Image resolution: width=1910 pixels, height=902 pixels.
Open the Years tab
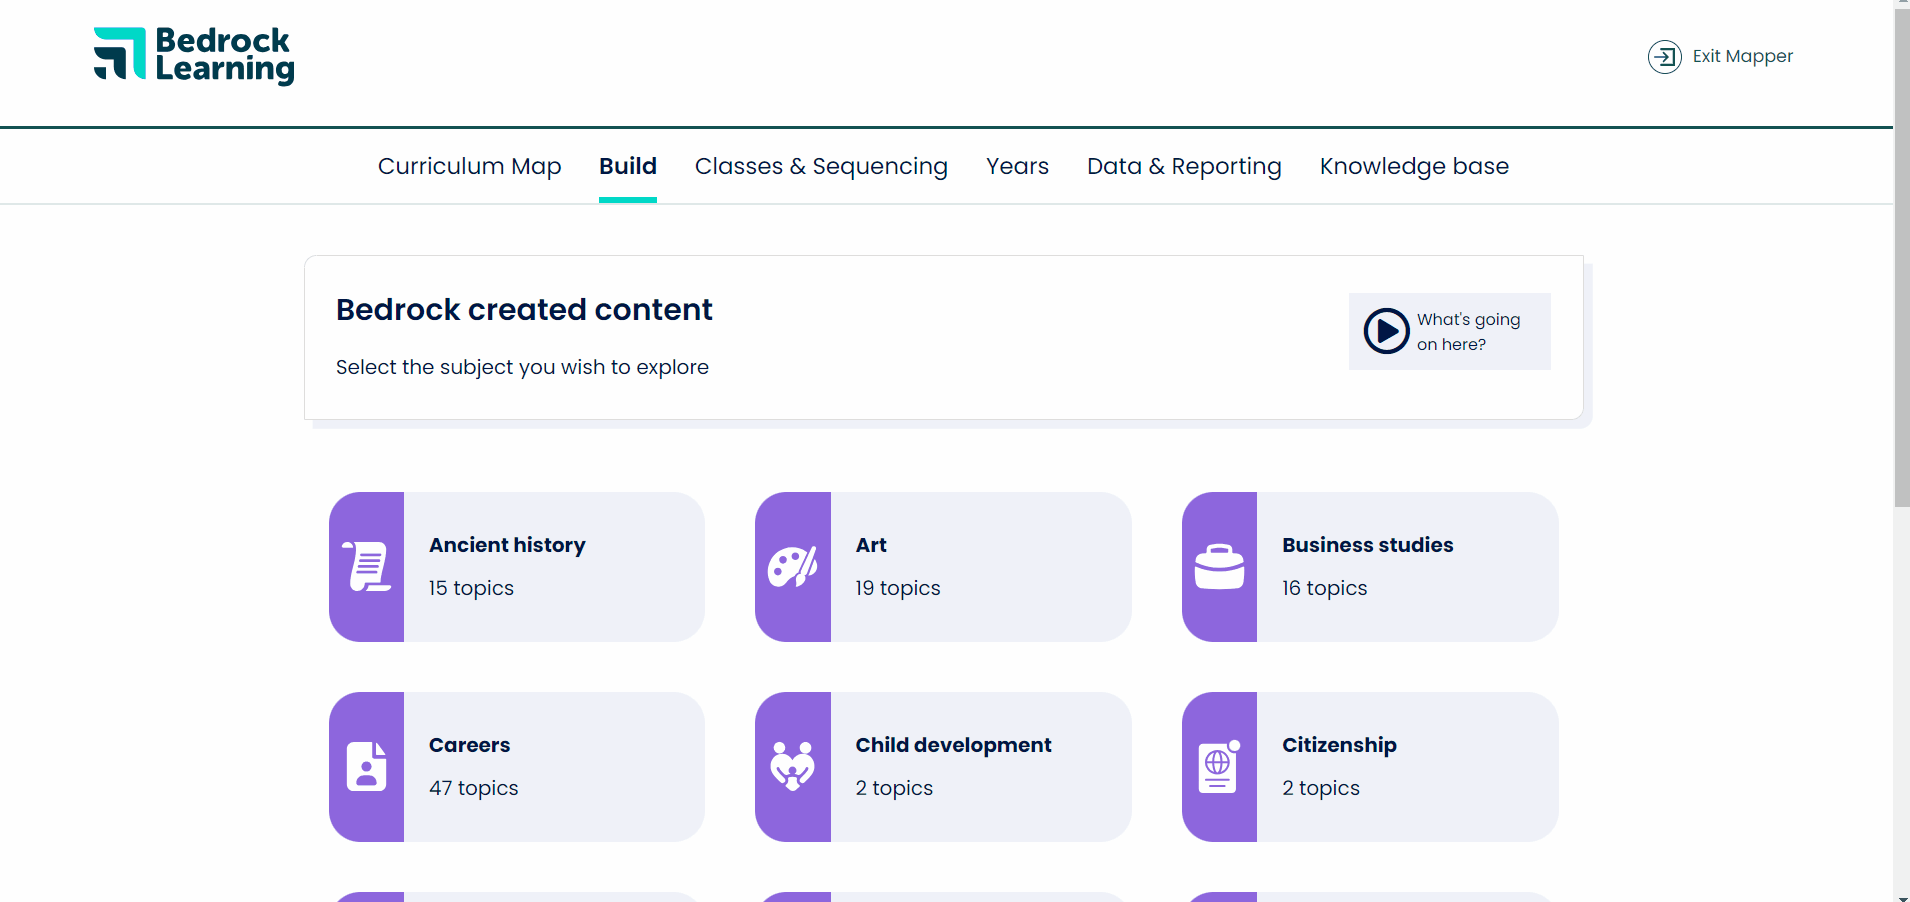click(1017, 166)
